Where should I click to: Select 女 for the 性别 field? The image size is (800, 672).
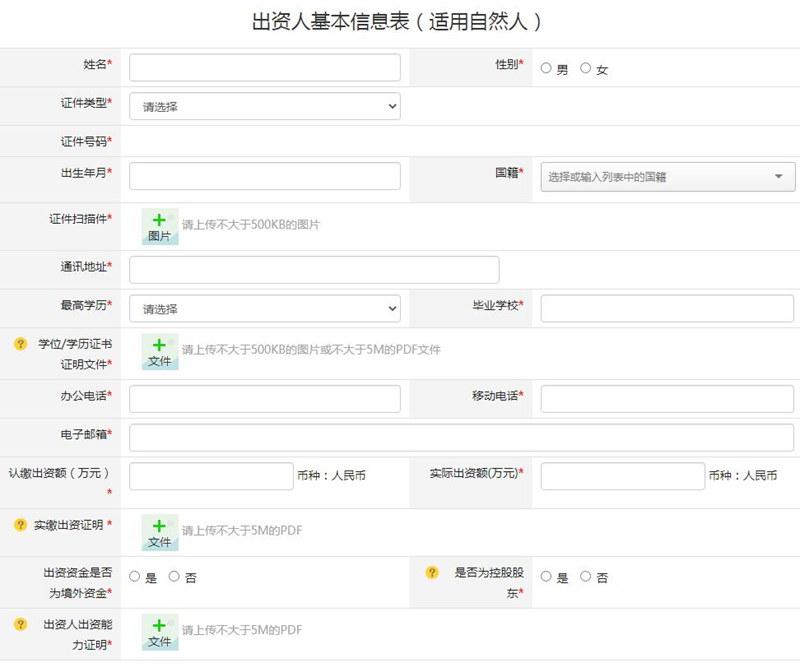click(x=586, y=68)
